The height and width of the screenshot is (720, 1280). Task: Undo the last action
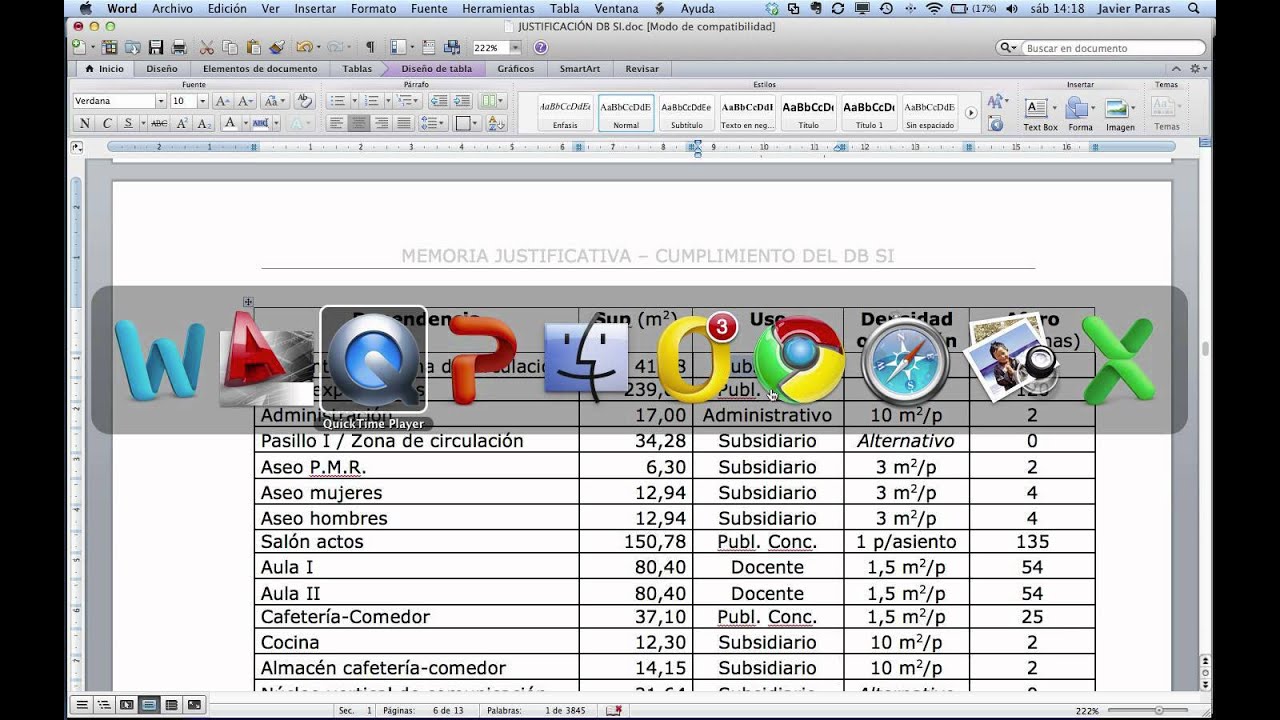pos(303,47)
